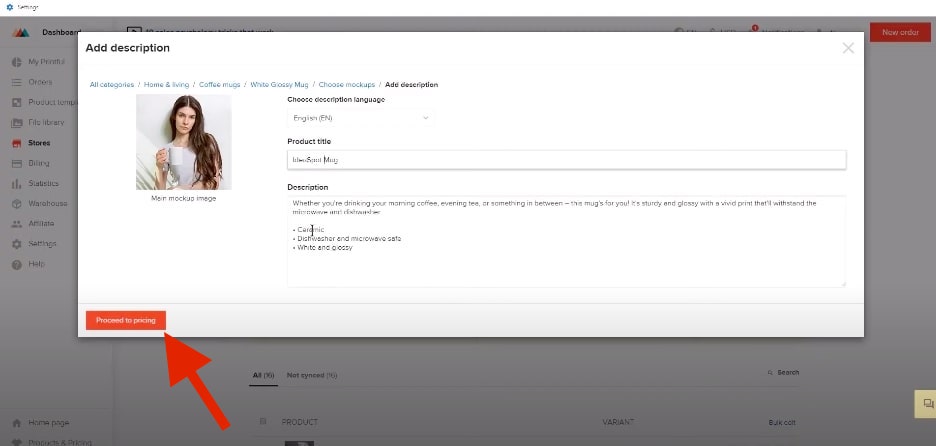This screenshot has width=936, height=446.
Task: Click the Orders list icon
Action: 17,82
